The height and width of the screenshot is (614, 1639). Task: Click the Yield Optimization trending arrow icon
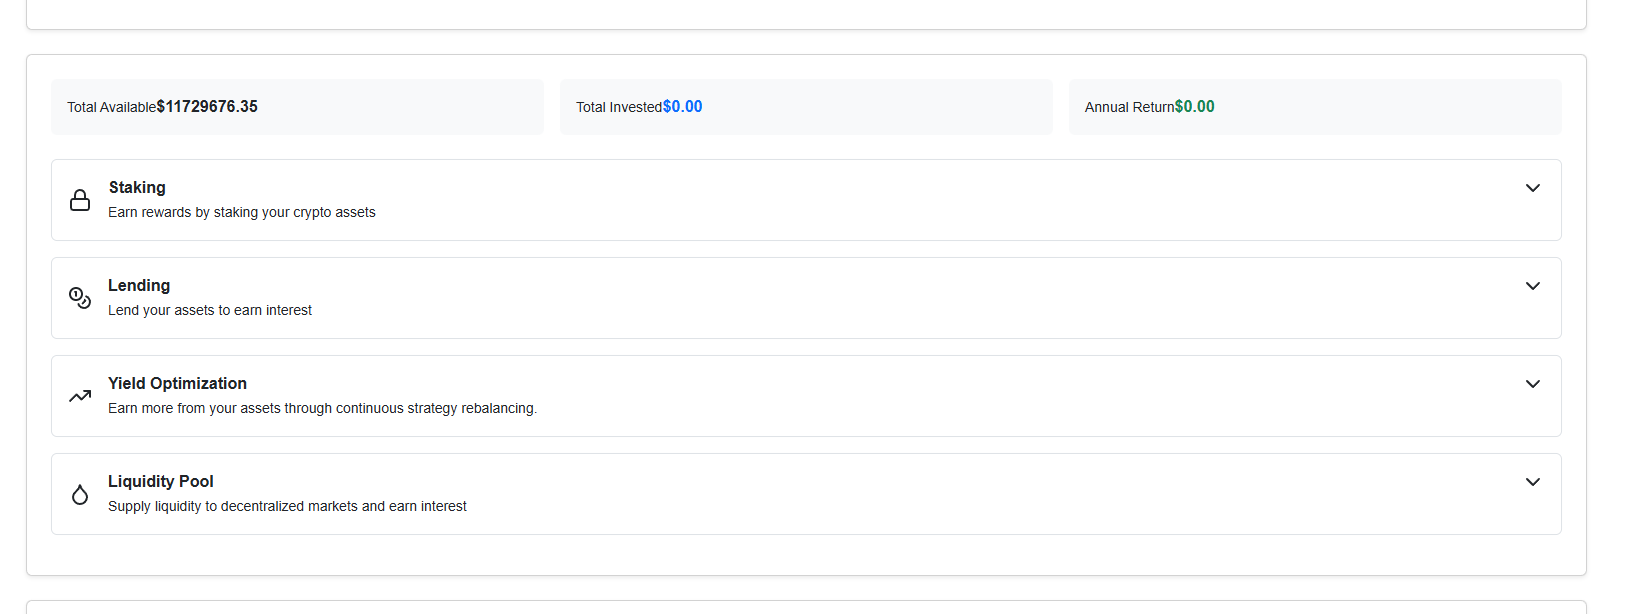80,396
